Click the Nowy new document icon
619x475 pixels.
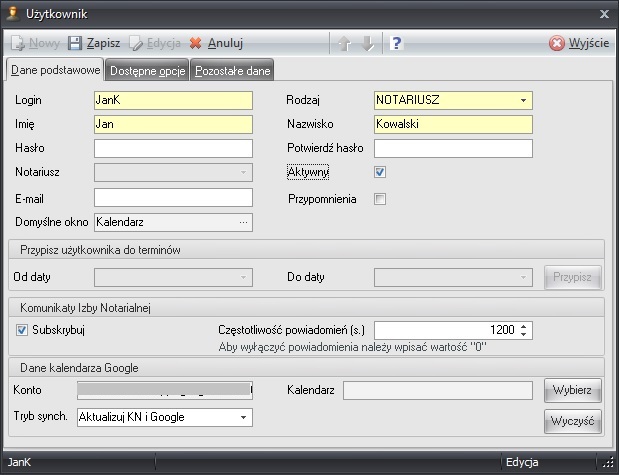click(x=17, y=43)
